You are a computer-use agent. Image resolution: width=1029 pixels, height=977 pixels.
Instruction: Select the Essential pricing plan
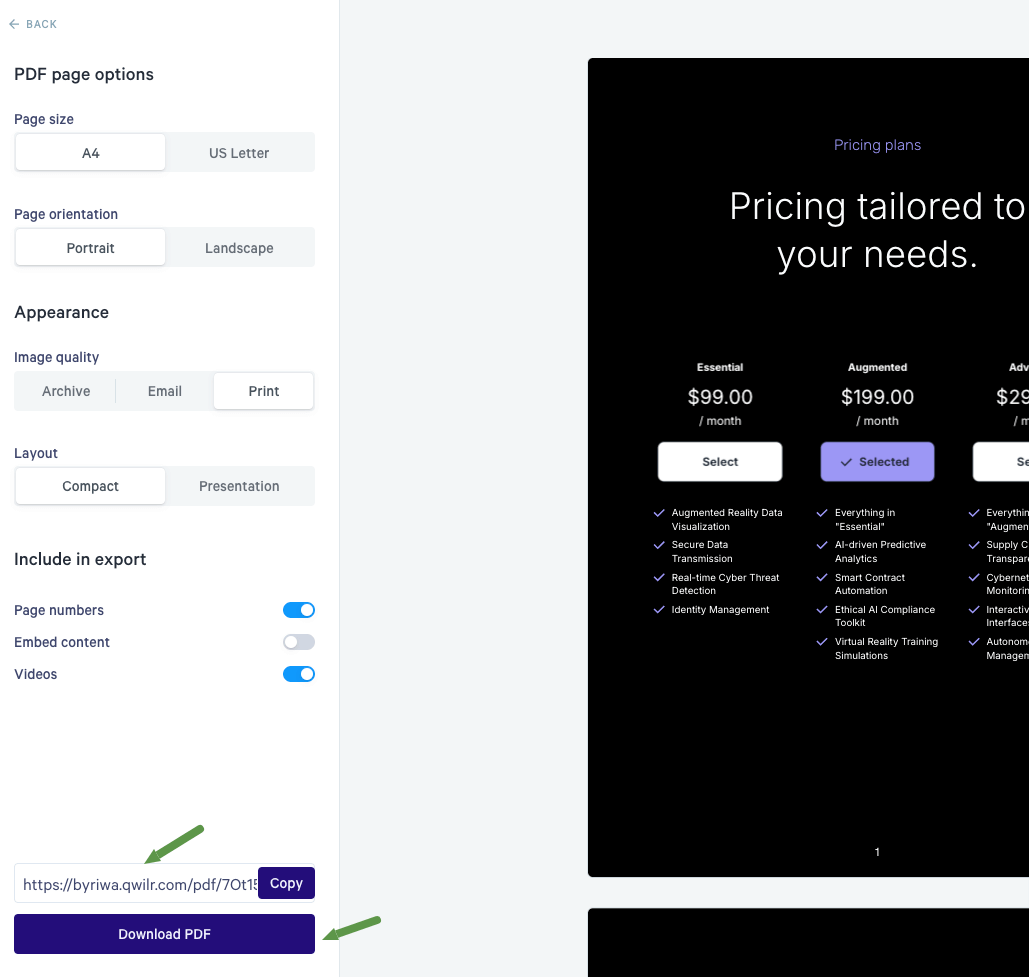pos(720,462)
